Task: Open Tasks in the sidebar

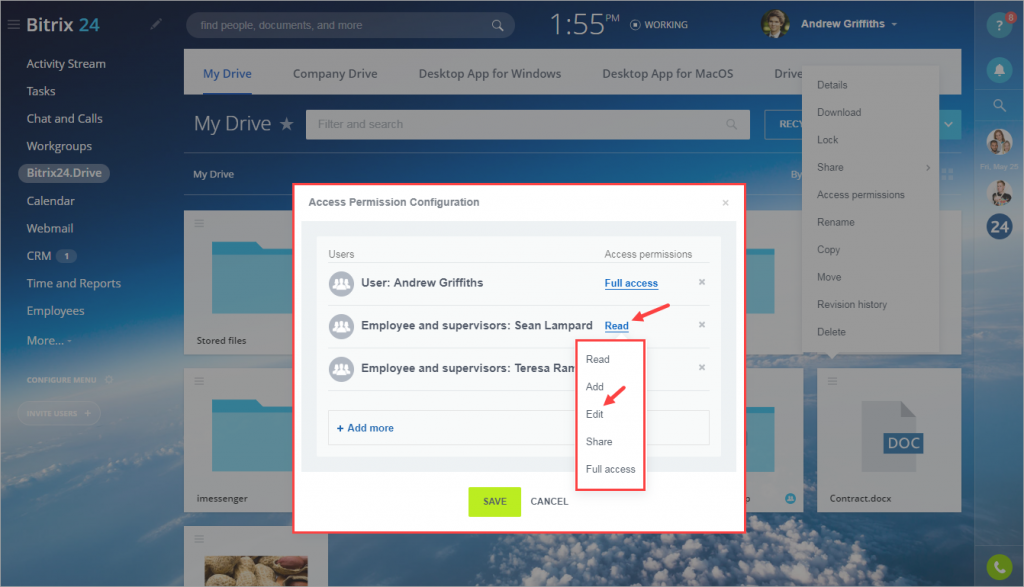Action: point(40,91)
